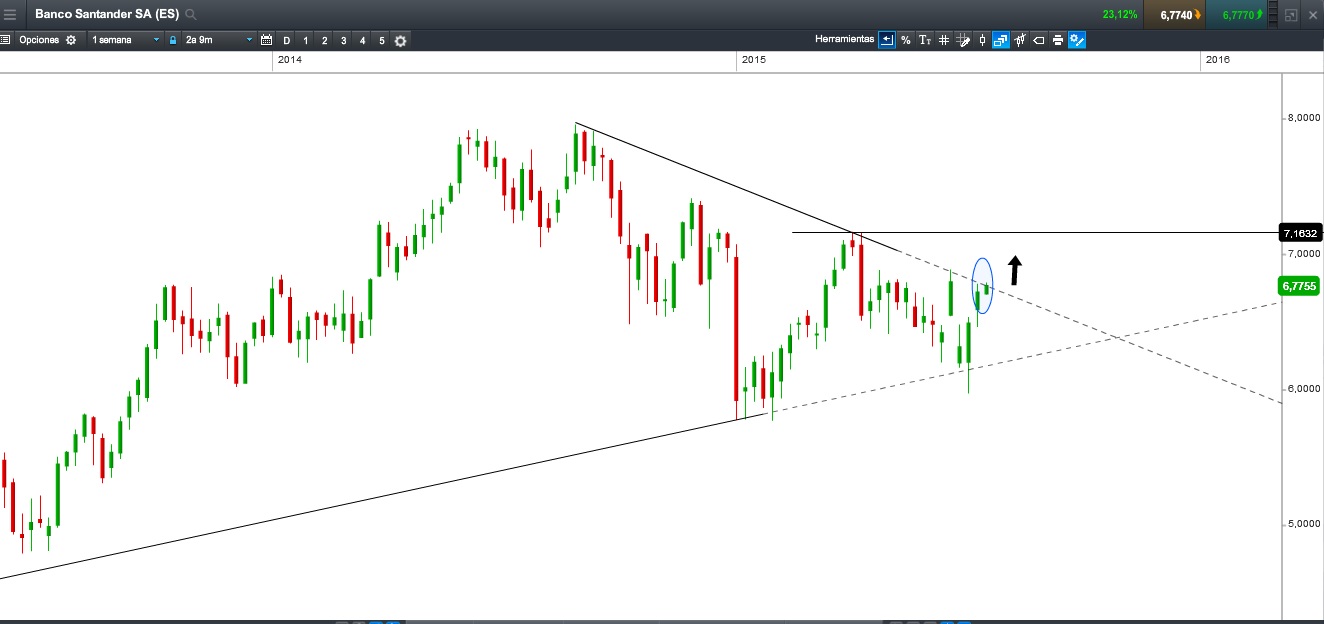
Task: Select preset 5 button
Action: [x=382, y=40]
